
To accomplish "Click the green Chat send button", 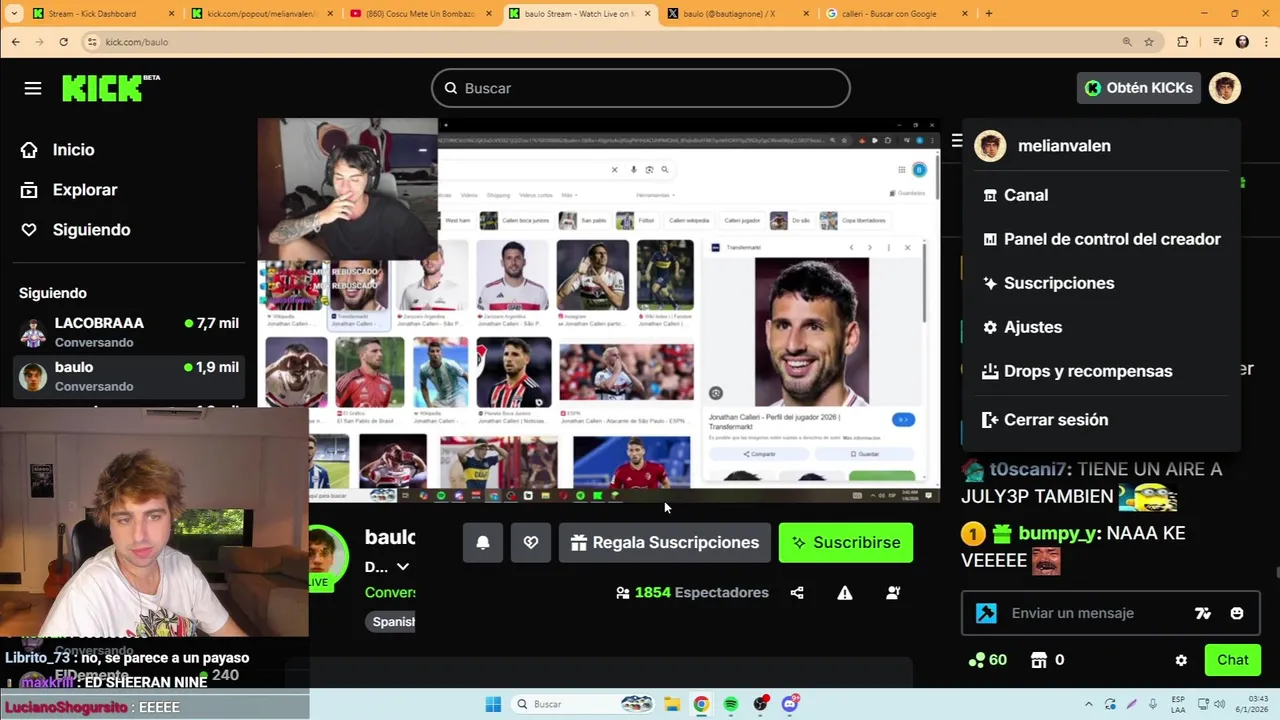I will [1232, 660].
